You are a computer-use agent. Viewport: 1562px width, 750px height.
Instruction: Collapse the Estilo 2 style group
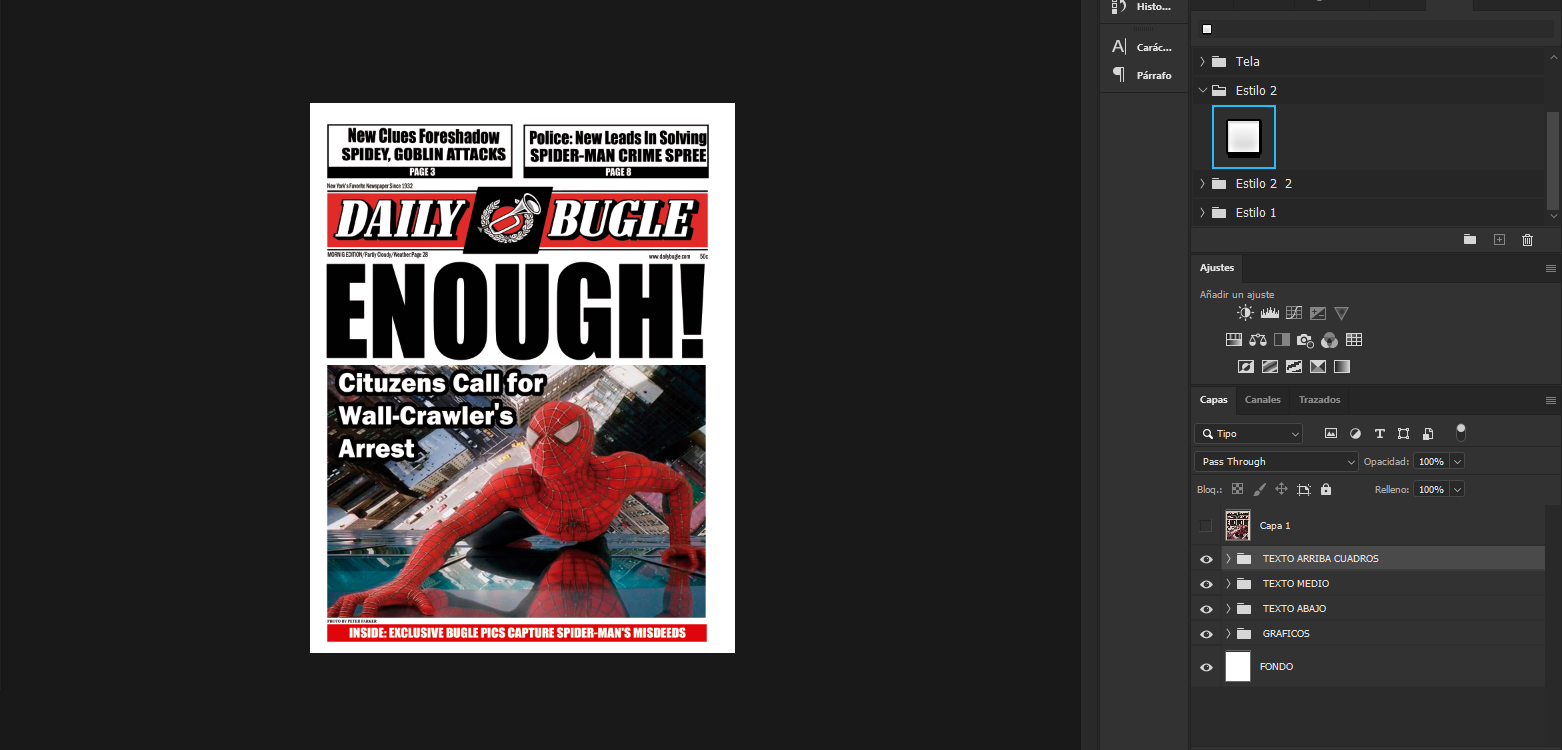tap(1202, 91)
